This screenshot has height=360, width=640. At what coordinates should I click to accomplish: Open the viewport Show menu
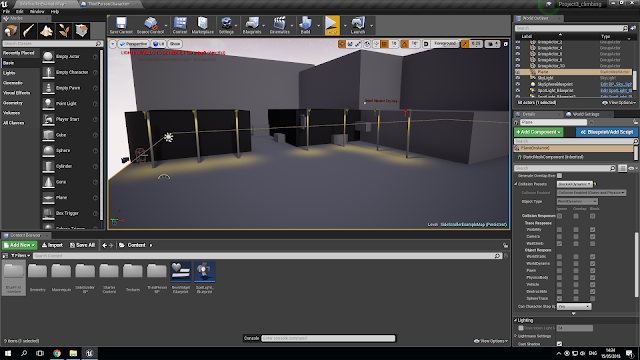(175, 44)
